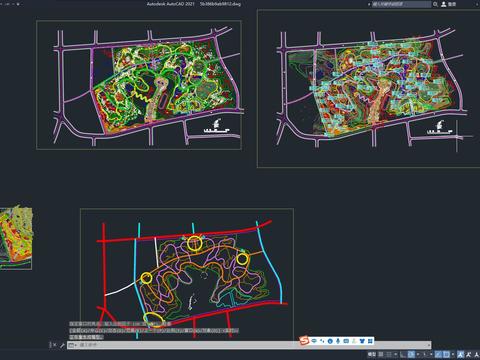Expand the command line history arrow at right end

pos(429,345)
